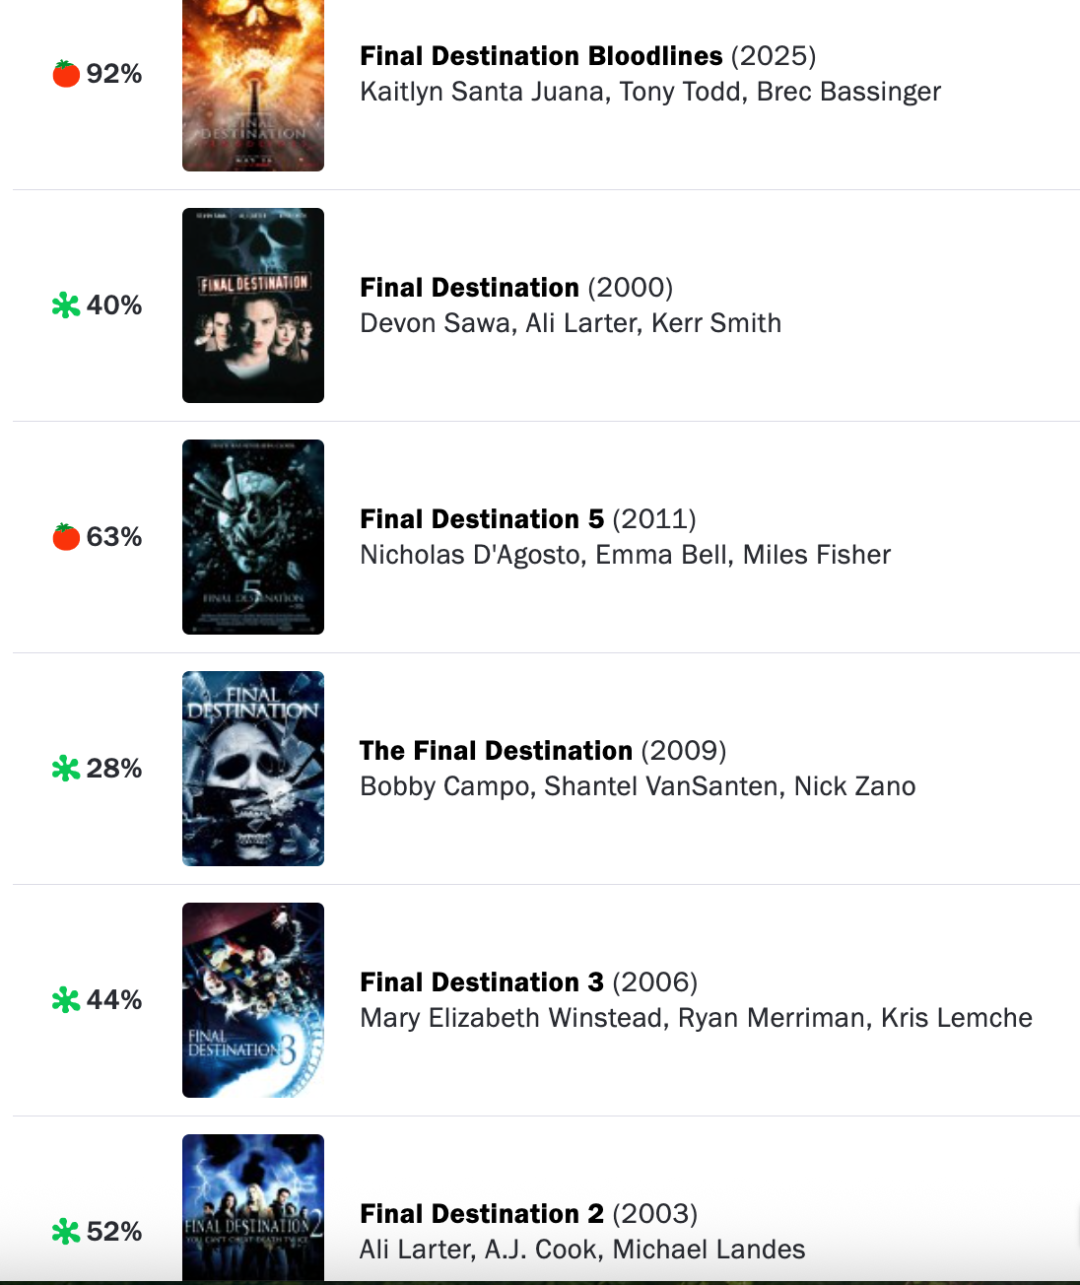Image resolution: width=1080 pixels, height=1285 pixels.
Task: Click the 28% Tomatometer score
Action: coord(114,768)
